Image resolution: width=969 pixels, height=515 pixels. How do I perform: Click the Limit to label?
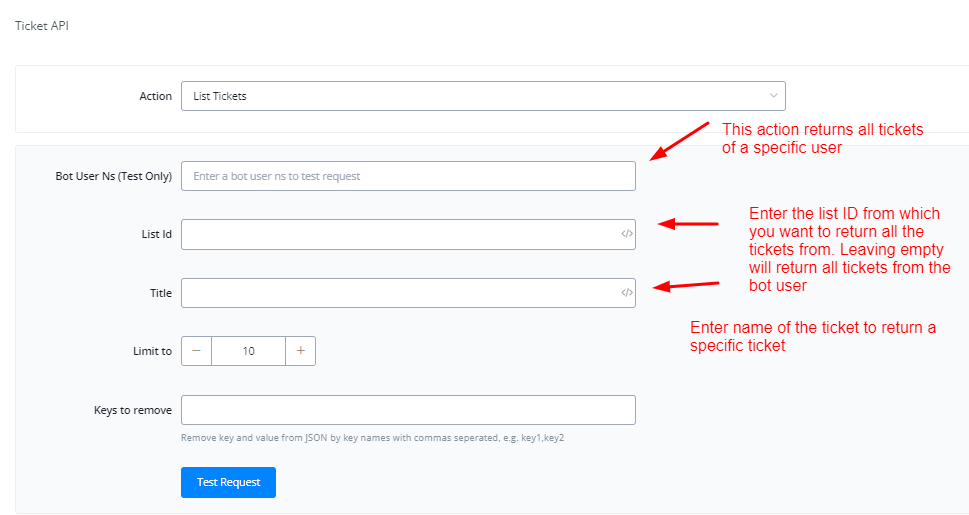[152, 351]
